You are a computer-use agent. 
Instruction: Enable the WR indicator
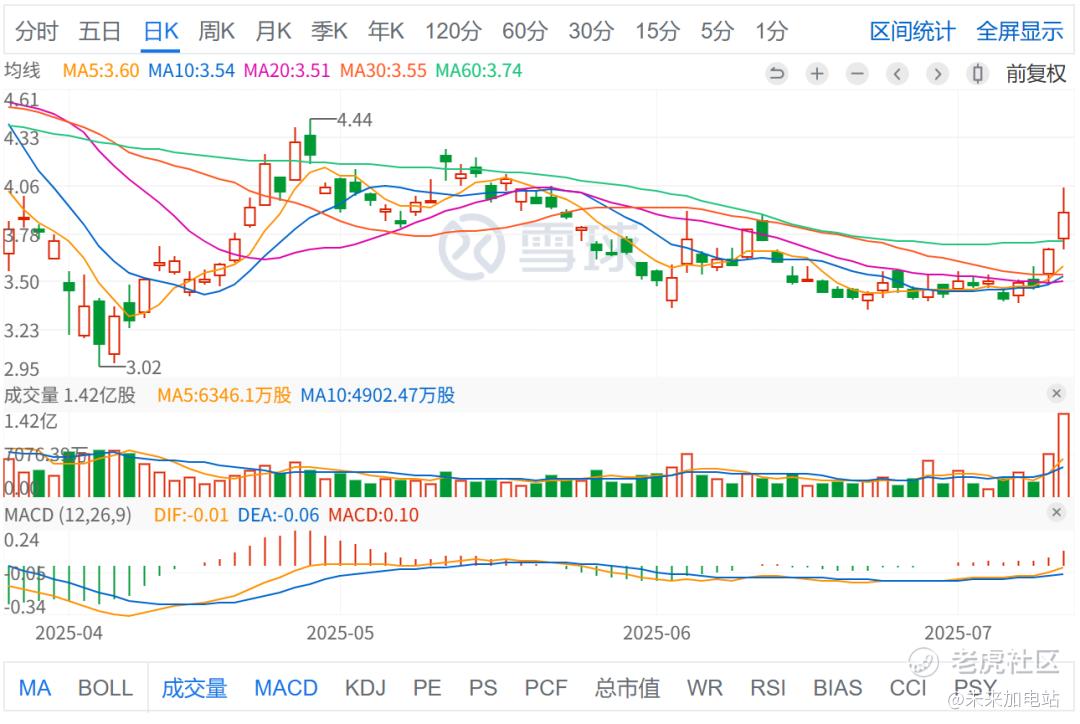tap(705, 687)
